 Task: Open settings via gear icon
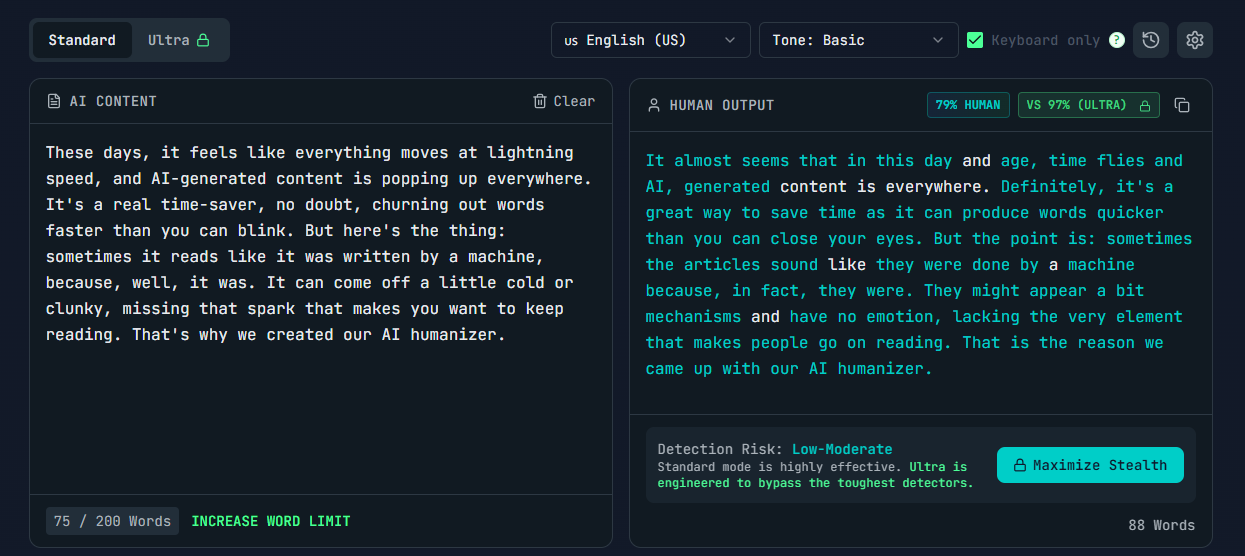(x=1194, y=40)
